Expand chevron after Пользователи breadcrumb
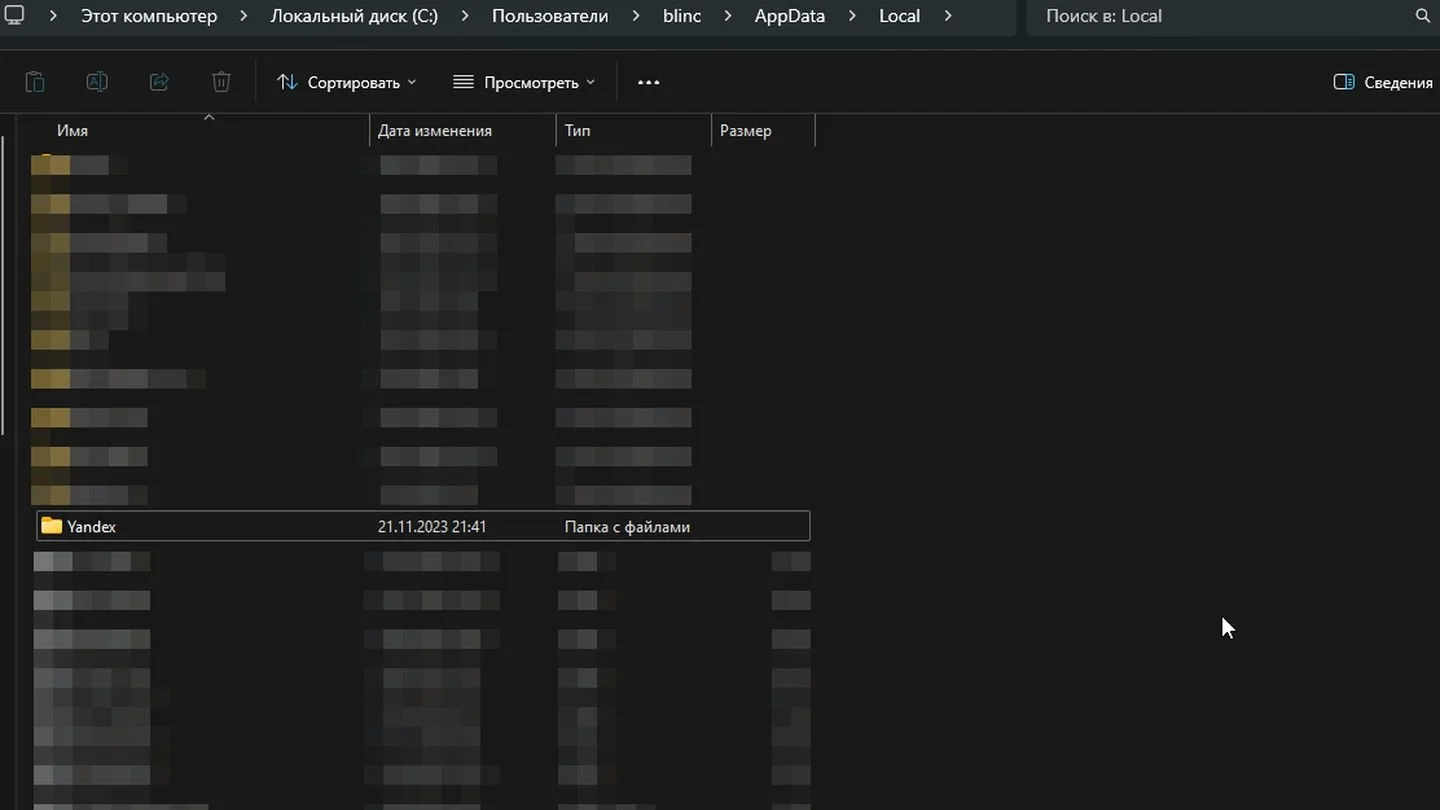Screen dimensions: 1440x810 pos(636,16)
